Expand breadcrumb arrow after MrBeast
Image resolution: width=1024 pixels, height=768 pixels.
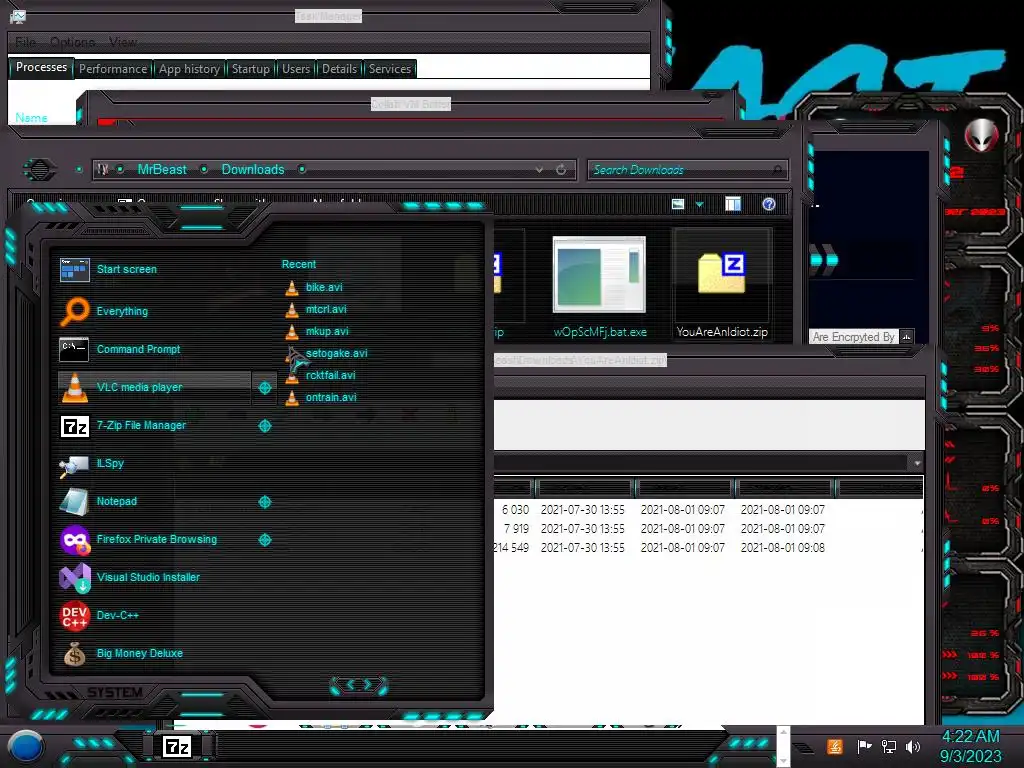[204, 169]
